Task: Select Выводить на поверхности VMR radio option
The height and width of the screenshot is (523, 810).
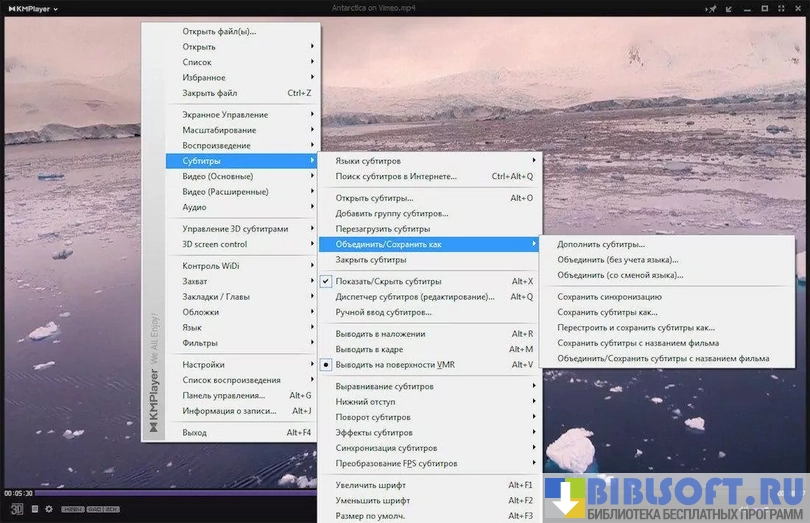Action: point(394,365)
